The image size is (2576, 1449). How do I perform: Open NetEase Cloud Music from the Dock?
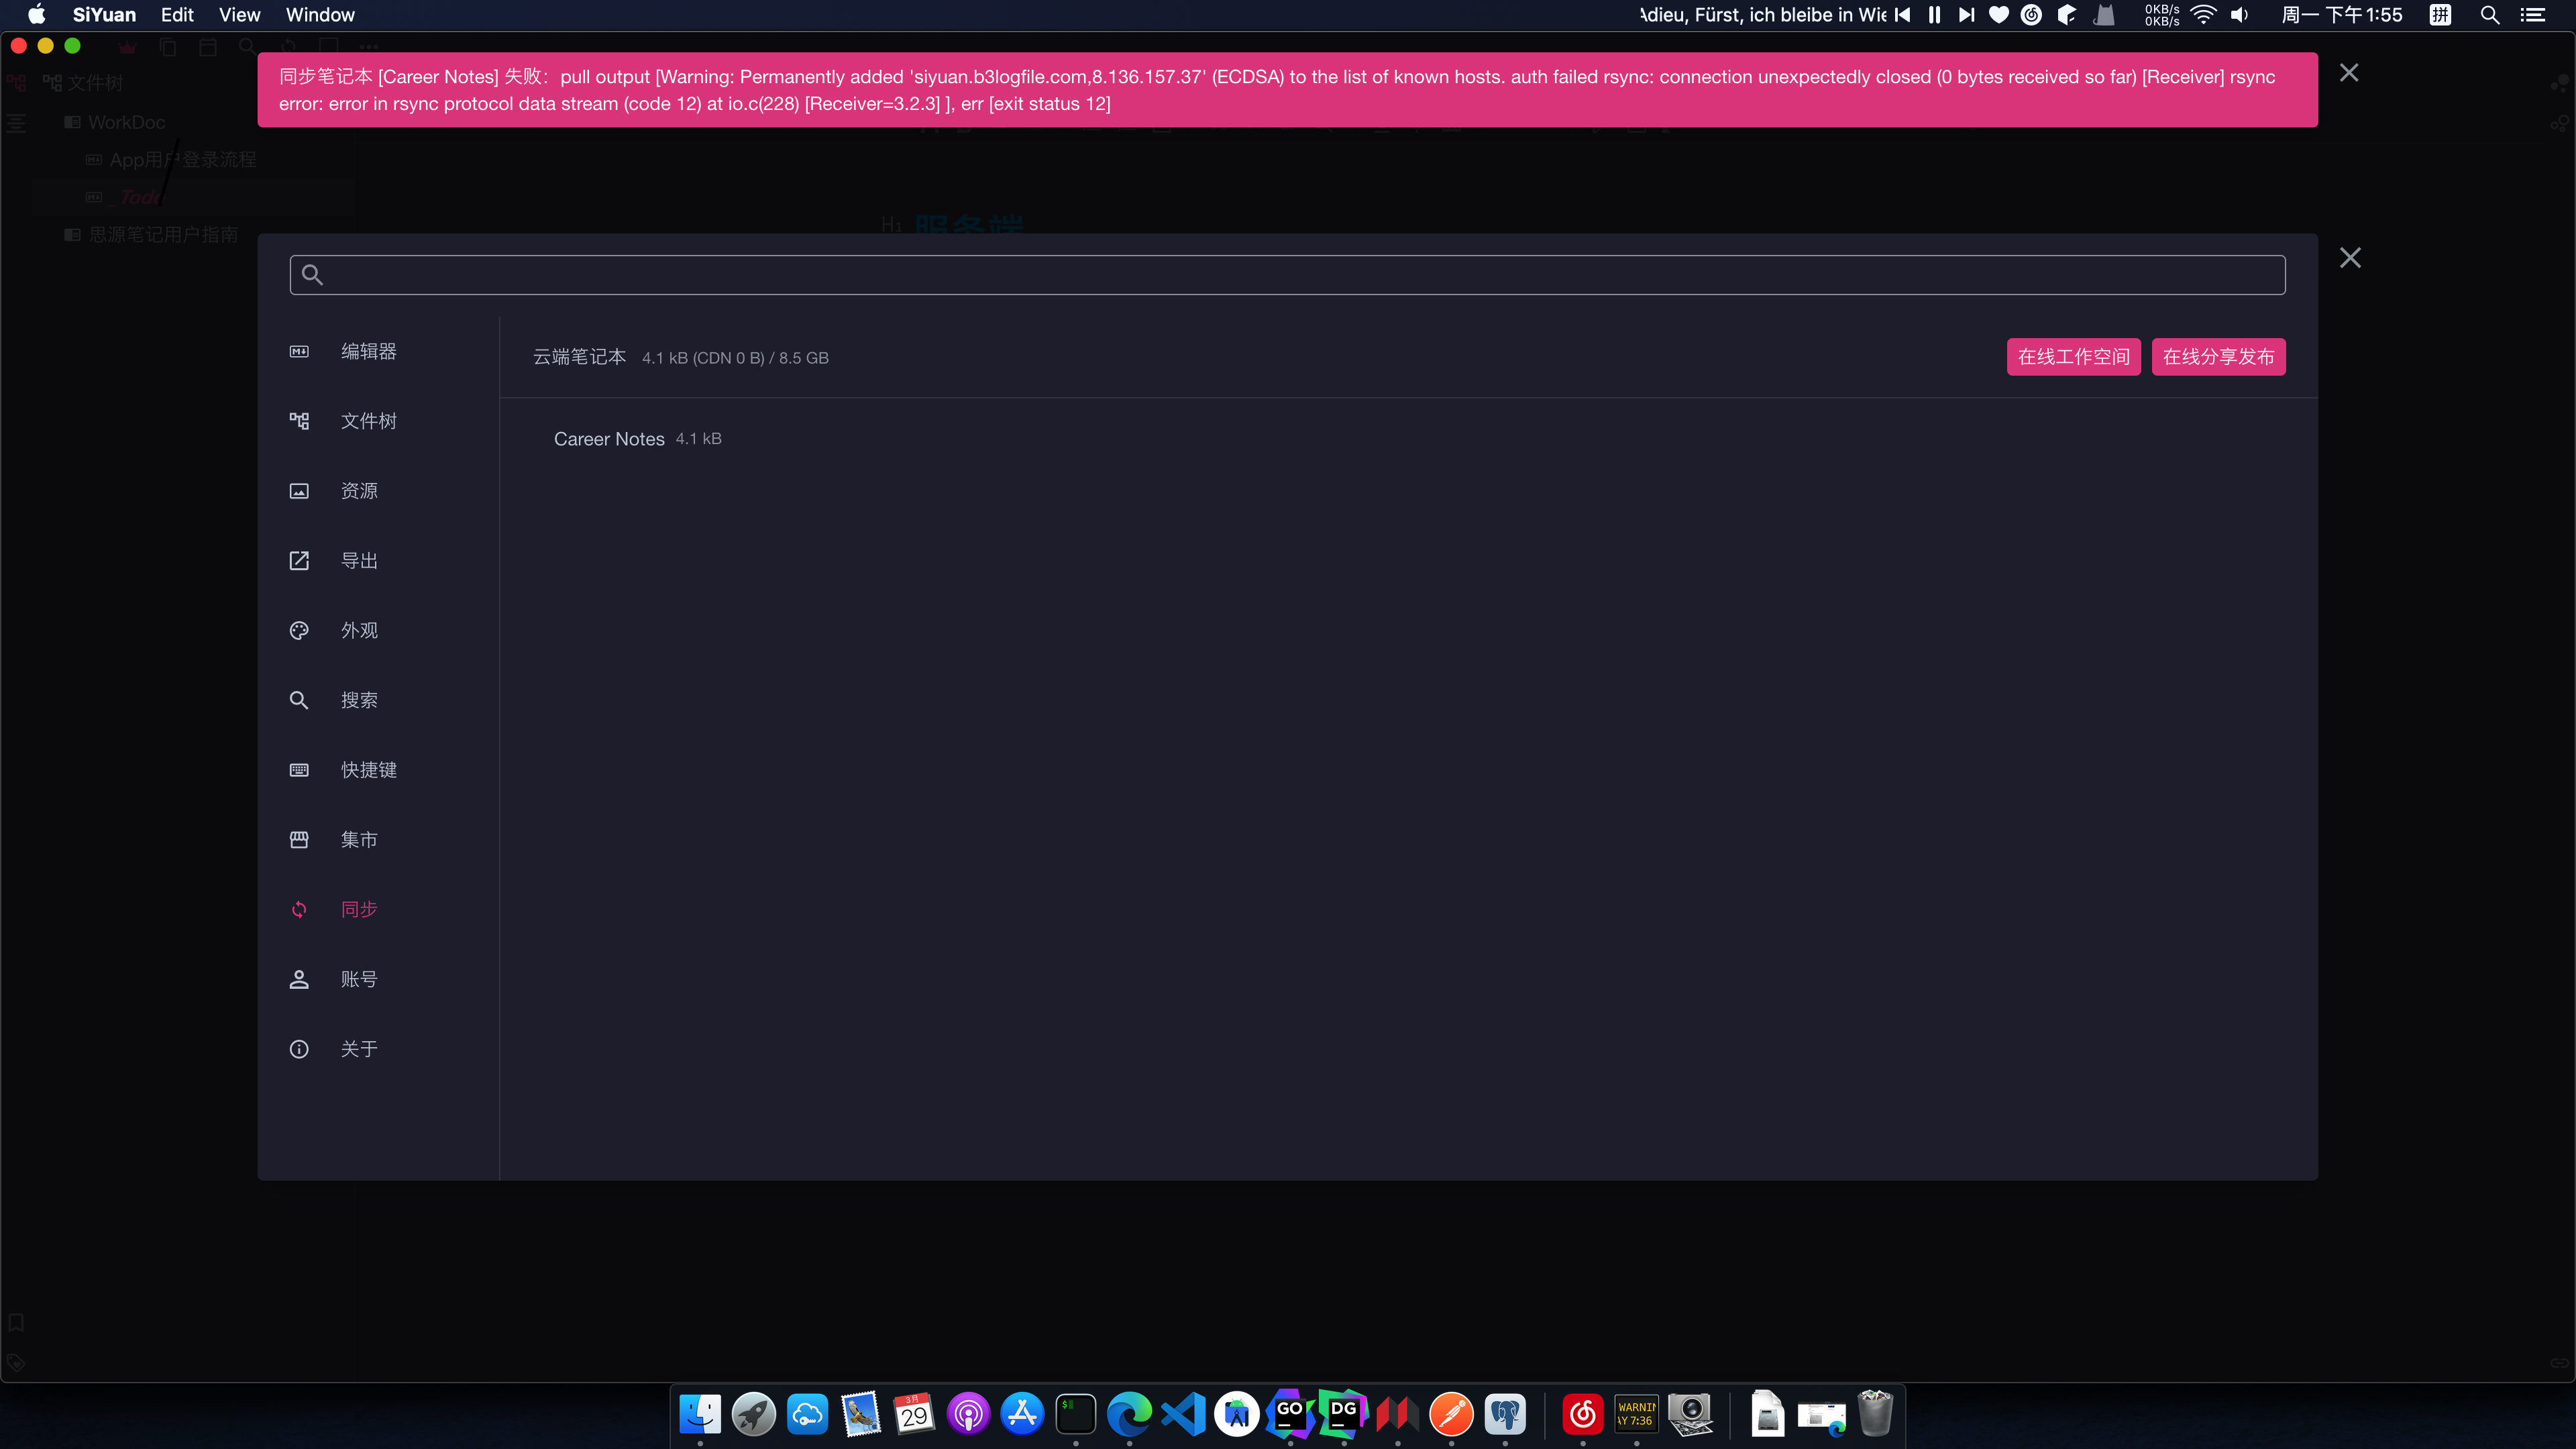(x=1583, y=1415)
